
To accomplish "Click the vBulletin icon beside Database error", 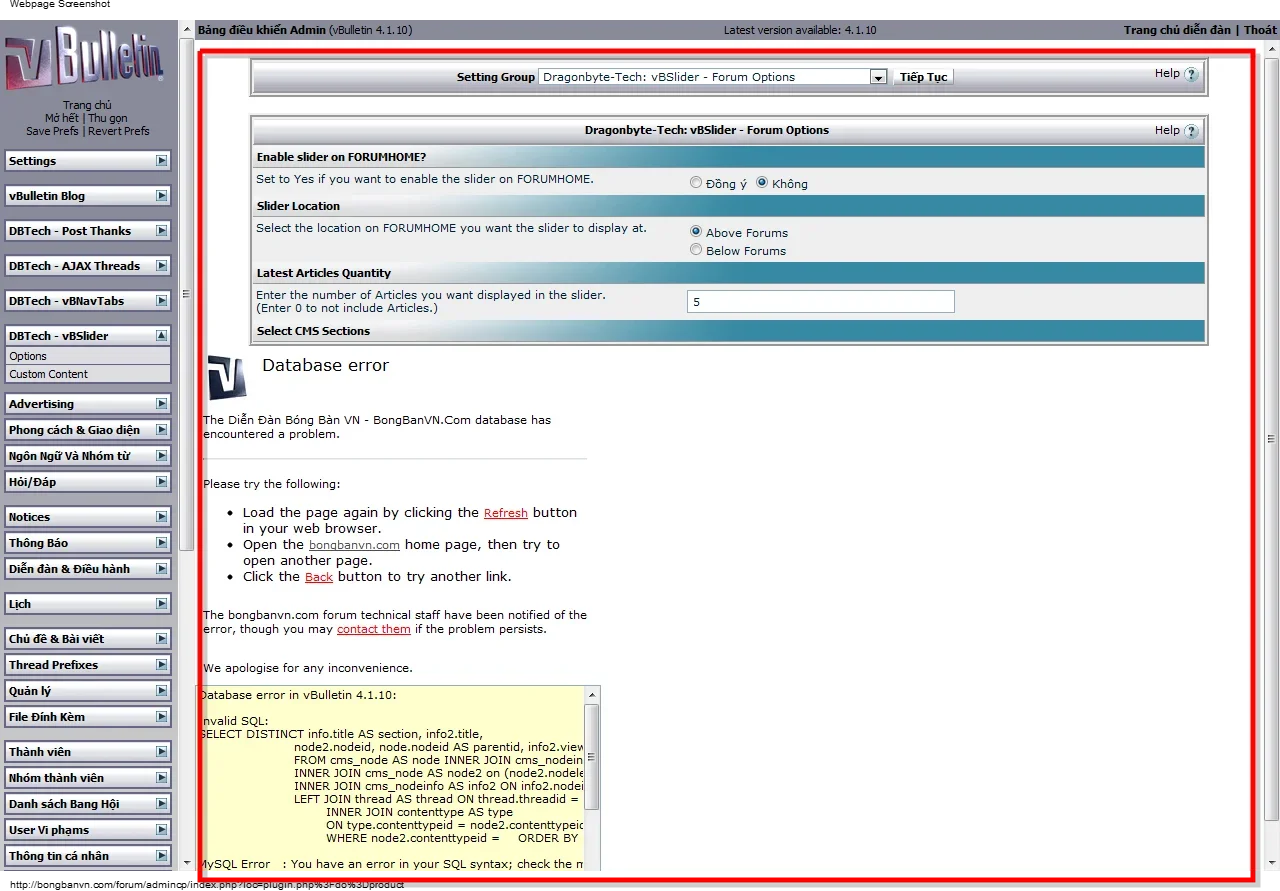I will point(227,377).
